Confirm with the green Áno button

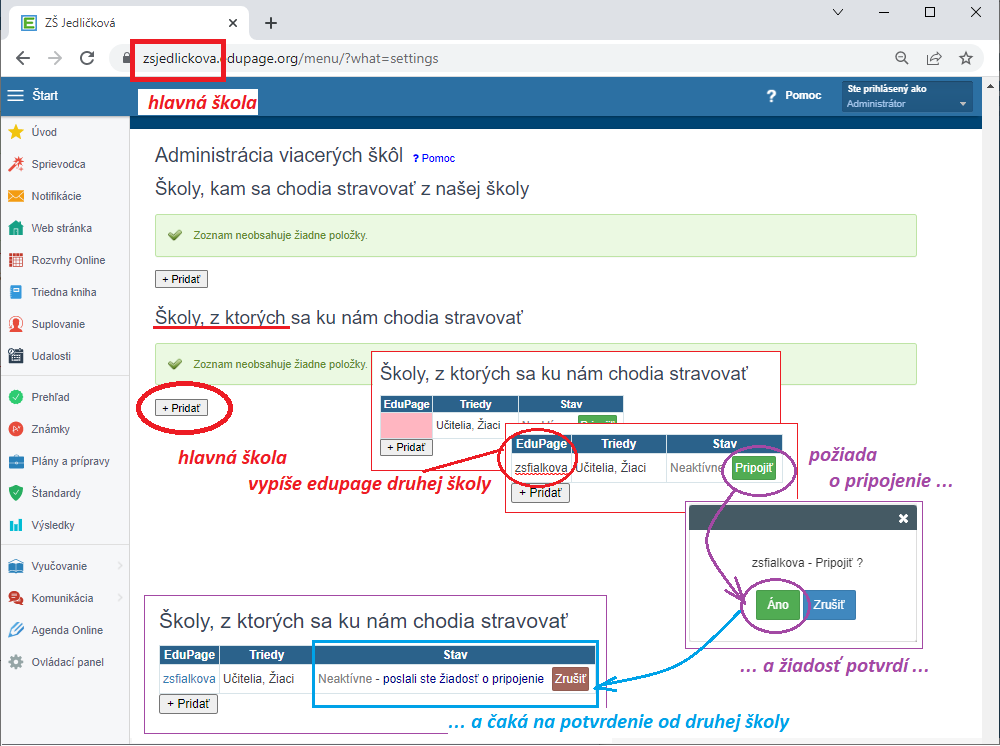click(x=777, y=604)
